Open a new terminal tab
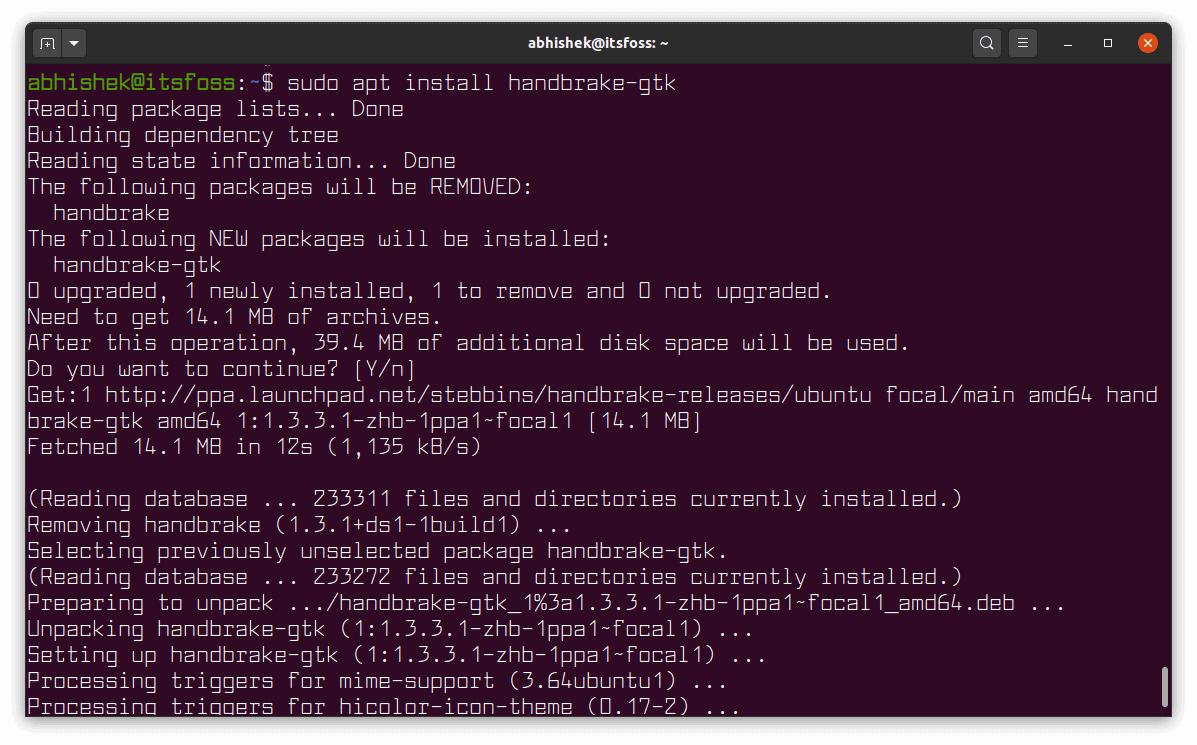The height and width of the screenshot is (745, 1197). pyautogui.click(x=47, y=43)
